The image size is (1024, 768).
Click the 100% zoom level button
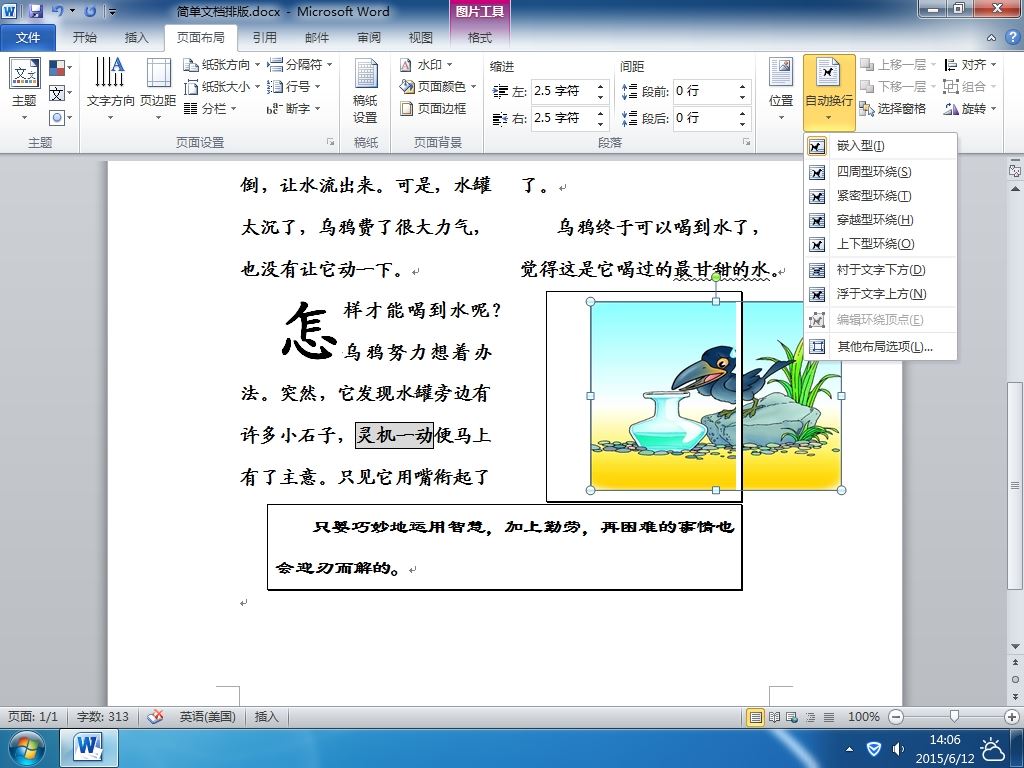click(863, 717)
